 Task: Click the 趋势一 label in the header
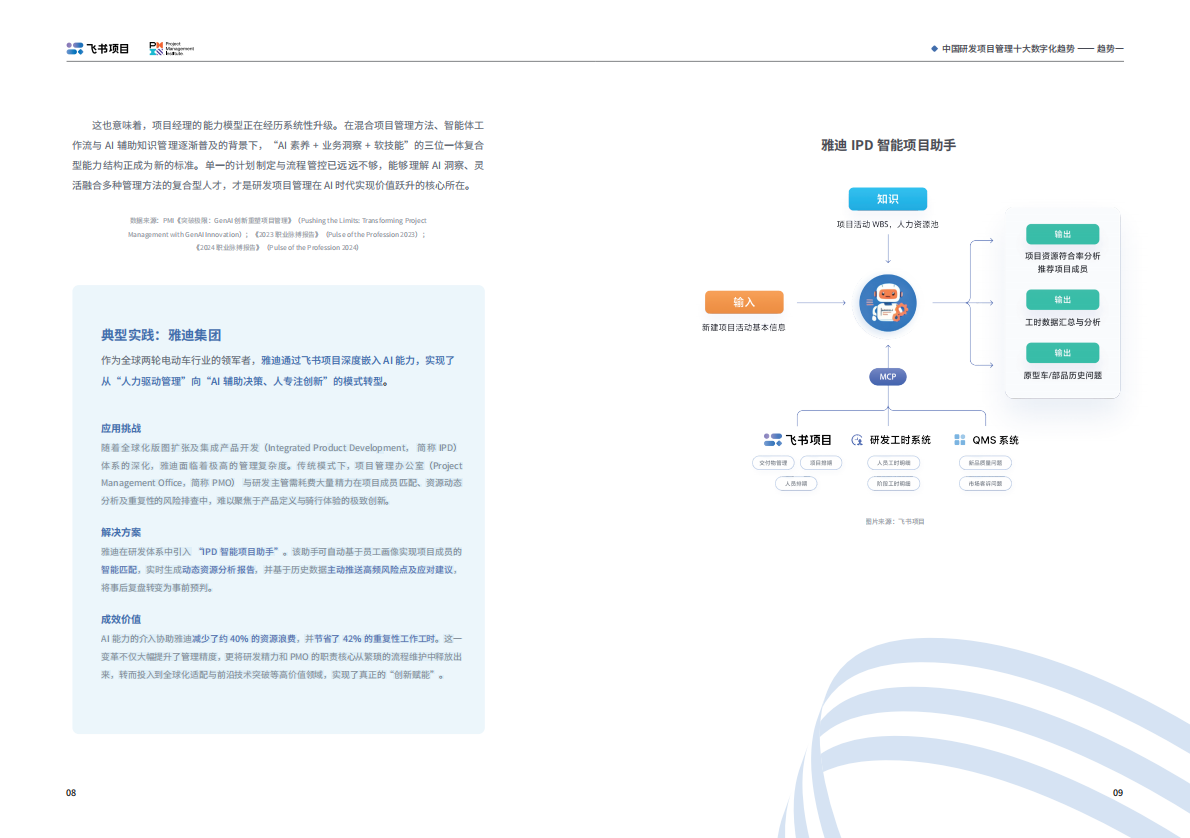(1110, 49)
